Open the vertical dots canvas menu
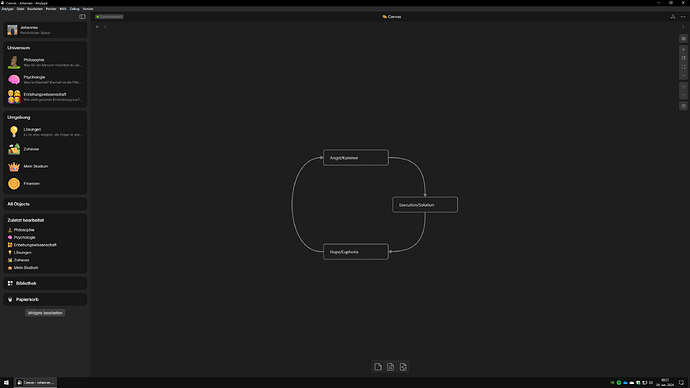Image resolution: width=690 pixels, height=388 pixels. pos(683,27)
